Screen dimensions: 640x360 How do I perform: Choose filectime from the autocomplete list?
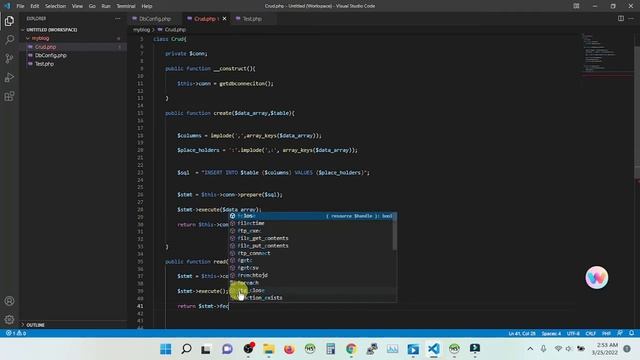(312, 223)
